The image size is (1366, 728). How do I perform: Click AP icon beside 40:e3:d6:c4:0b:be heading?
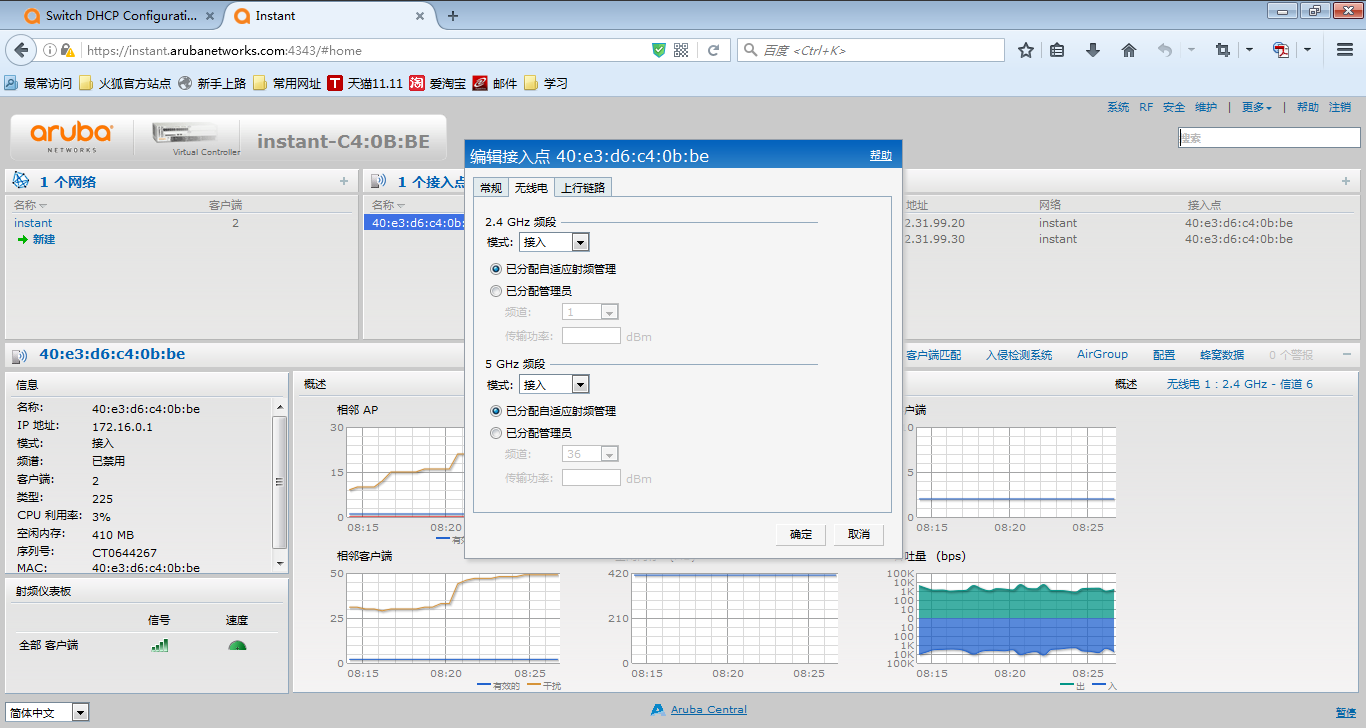point(20,355)
